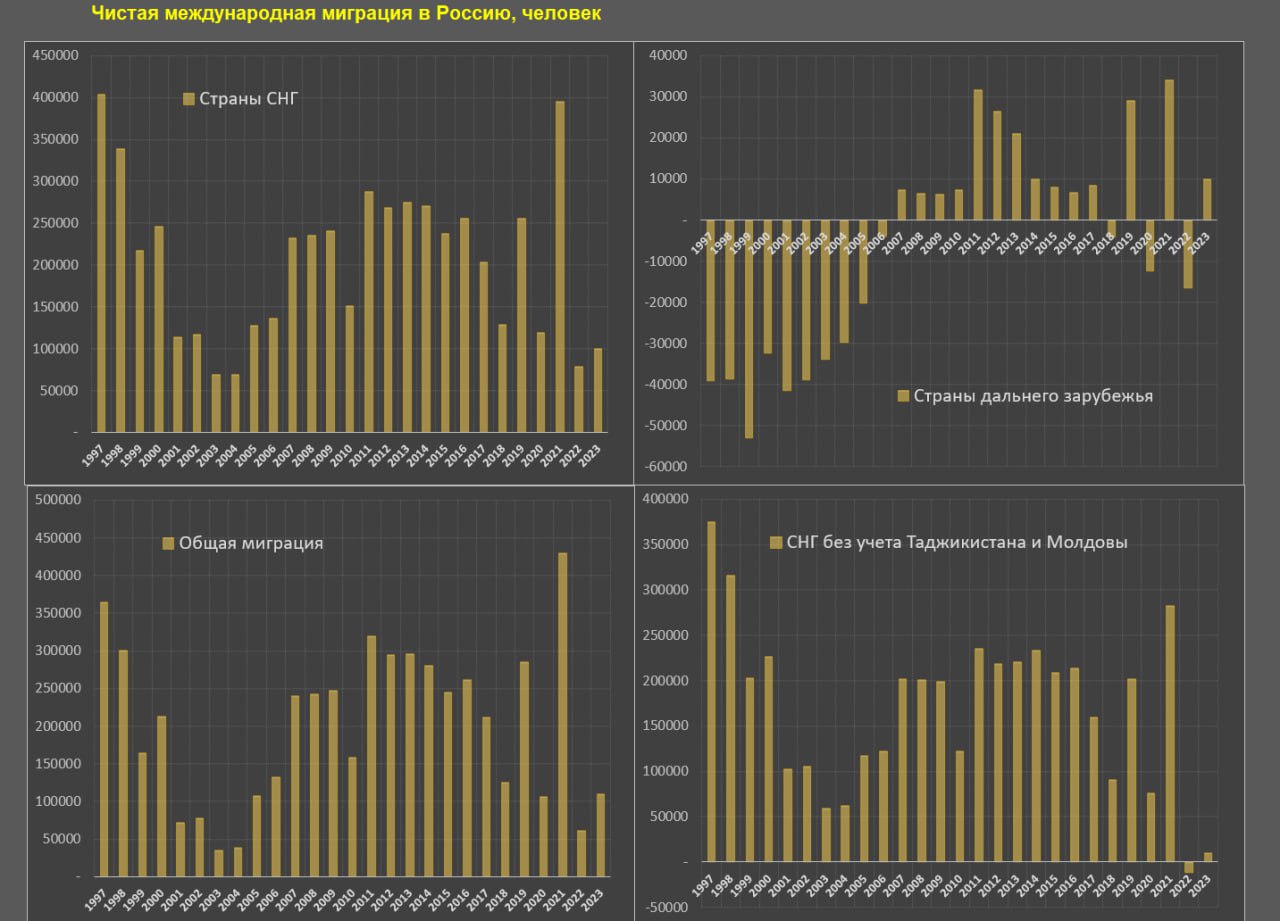
Task: Click the Общая миграция legend text
Action: 251,543
